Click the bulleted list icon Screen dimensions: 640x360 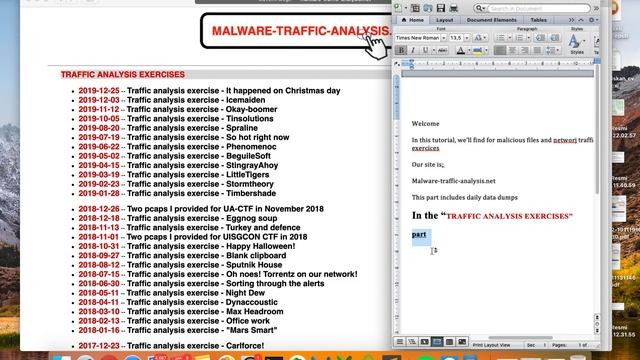click(500, 38)
